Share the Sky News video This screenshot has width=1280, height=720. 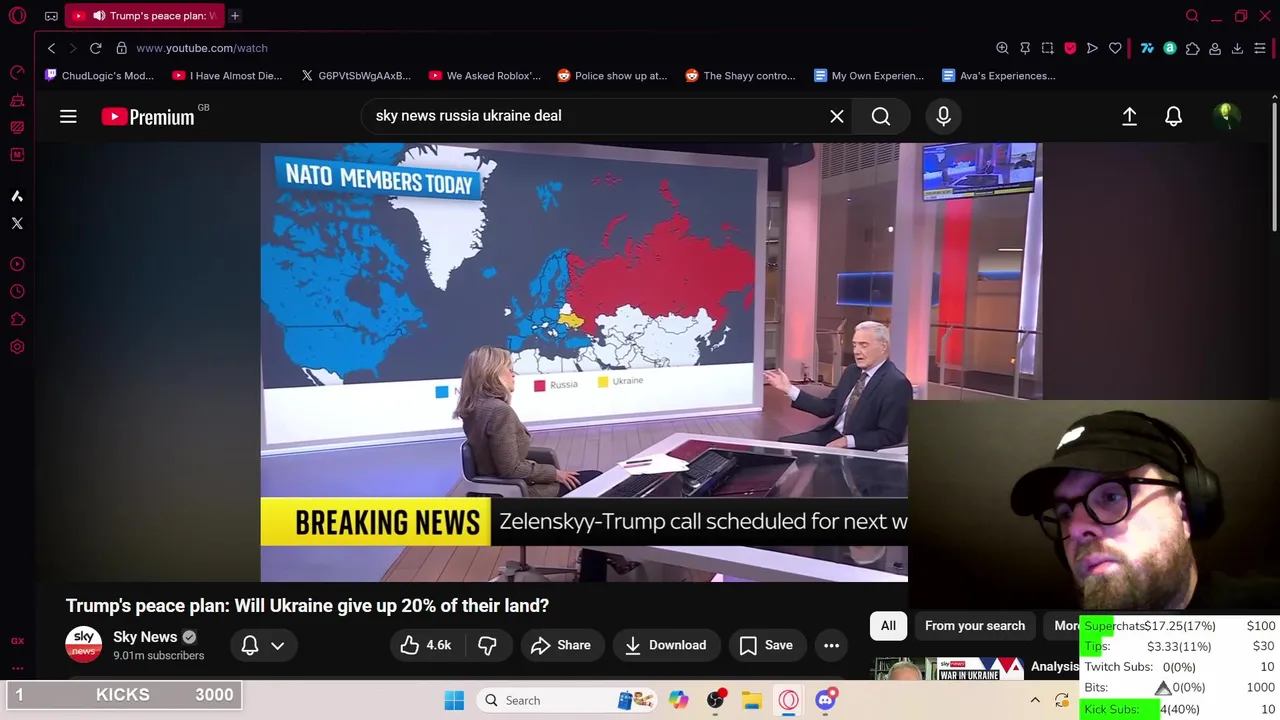click(561, 645)
